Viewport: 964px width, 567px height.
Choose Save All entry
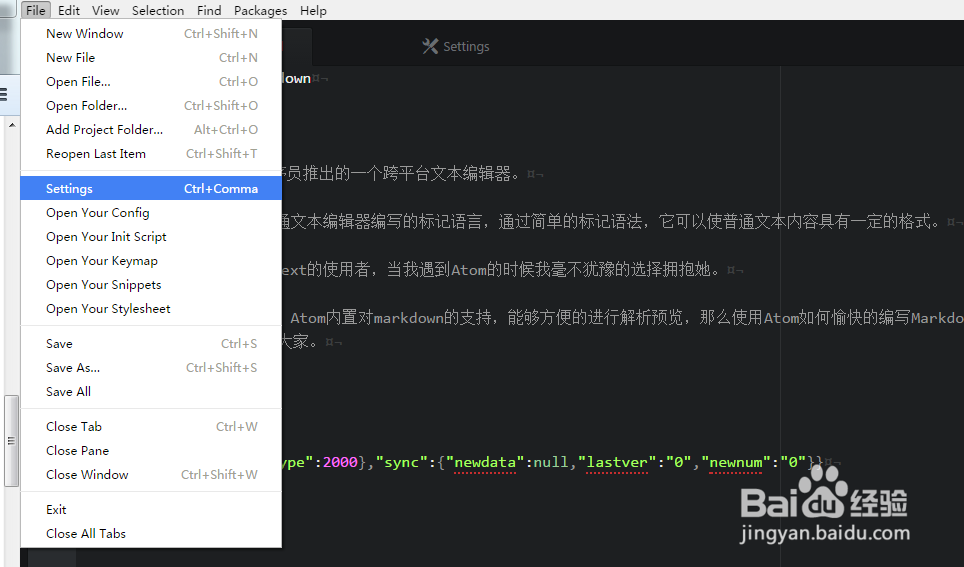click(151, 392)
